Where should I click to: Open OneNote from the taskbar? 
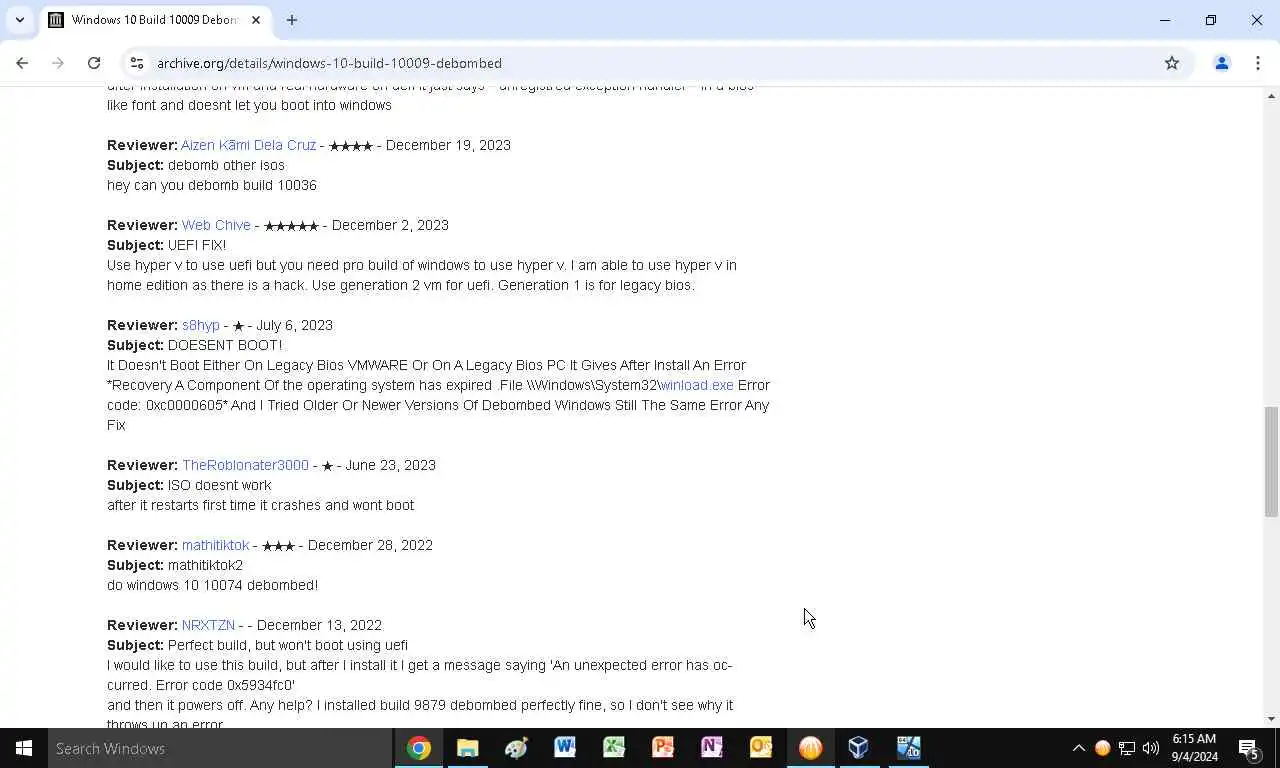[712, 748]
